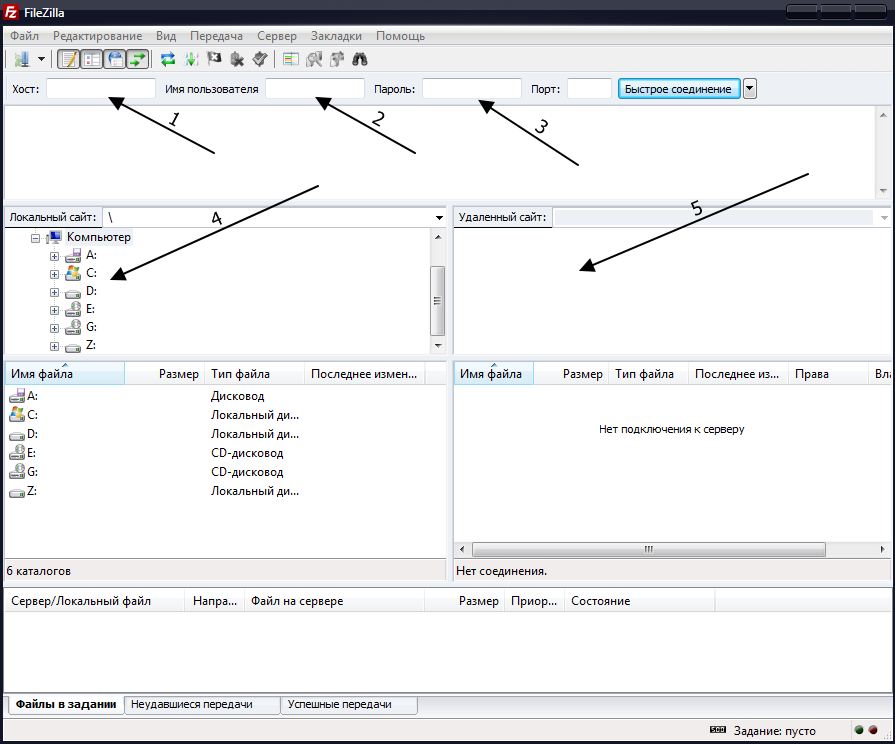This screenshot has width=895, height=744.
Task: Open the Вид menu
Action: coord(166,36)
